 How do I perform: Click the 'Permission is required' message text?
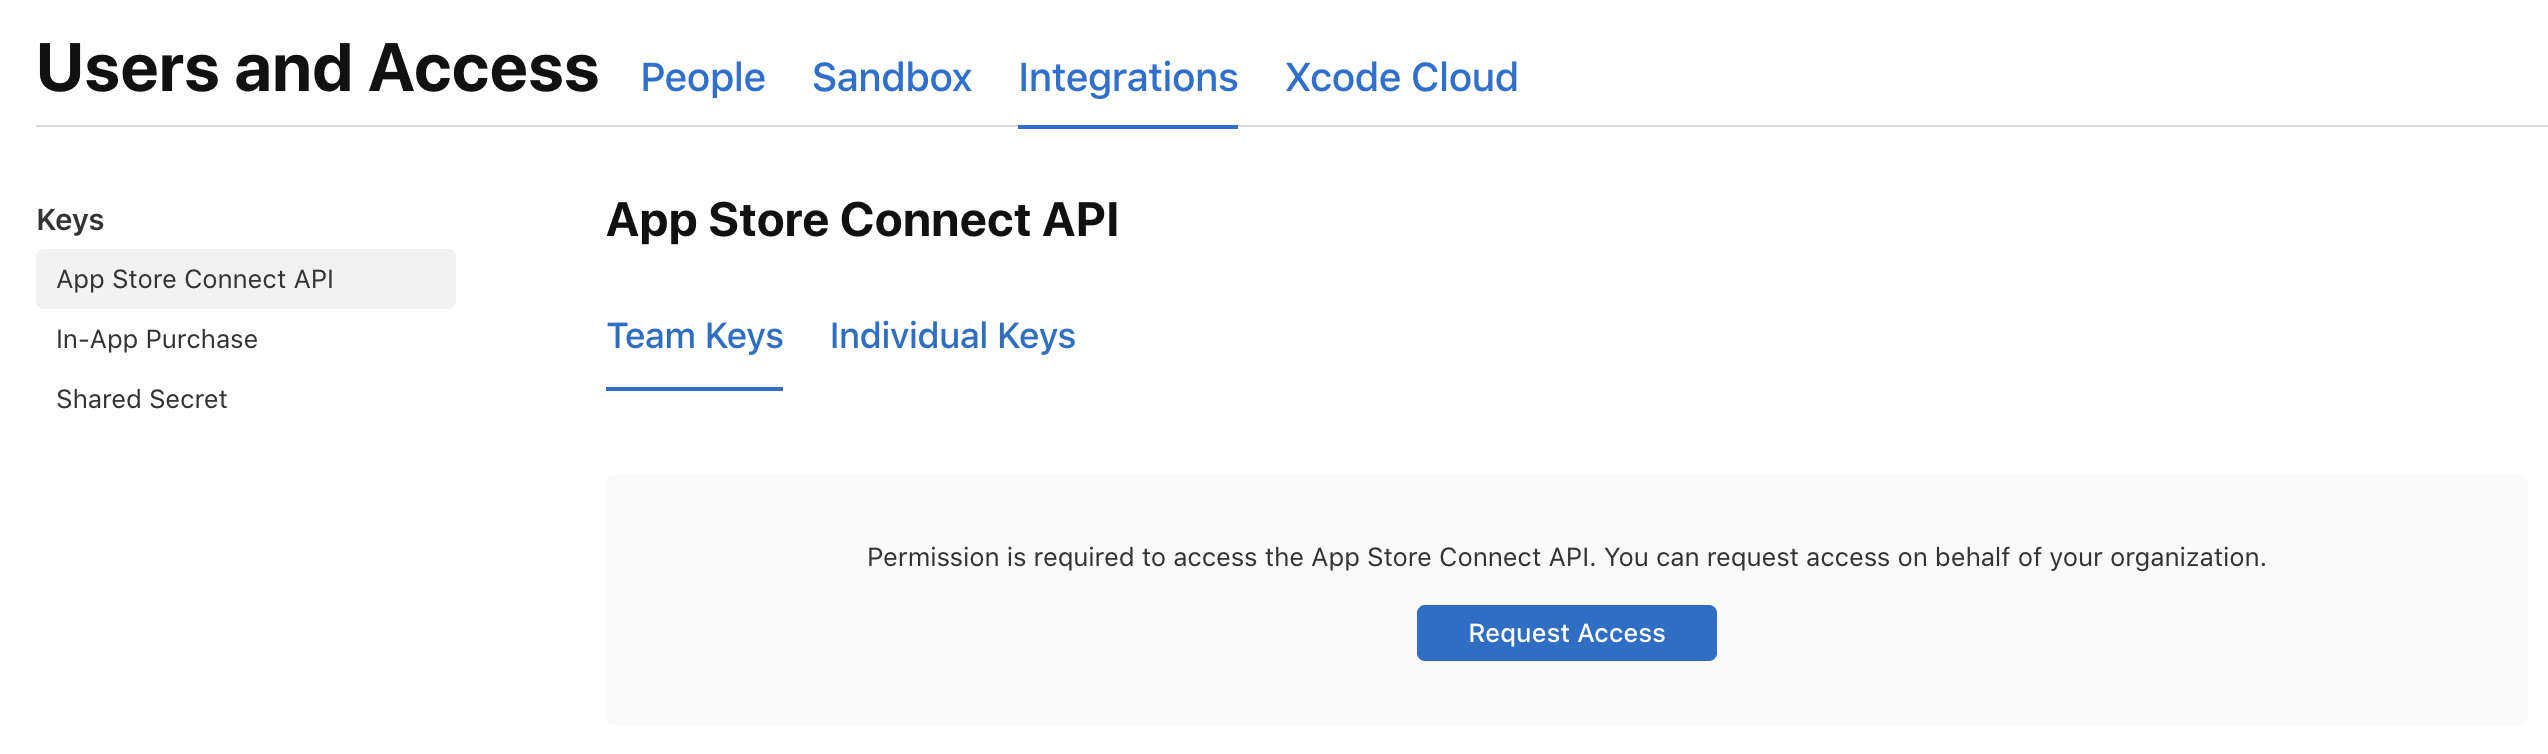click(1567, 557)
